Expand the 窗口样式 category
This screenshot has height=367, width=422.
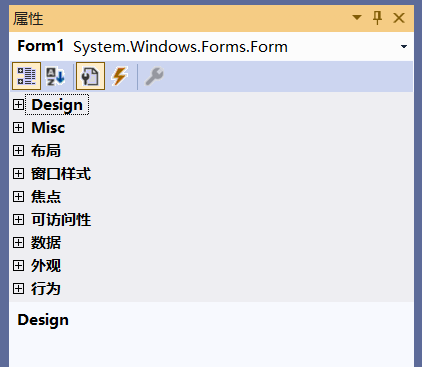(x=18, y=174)
